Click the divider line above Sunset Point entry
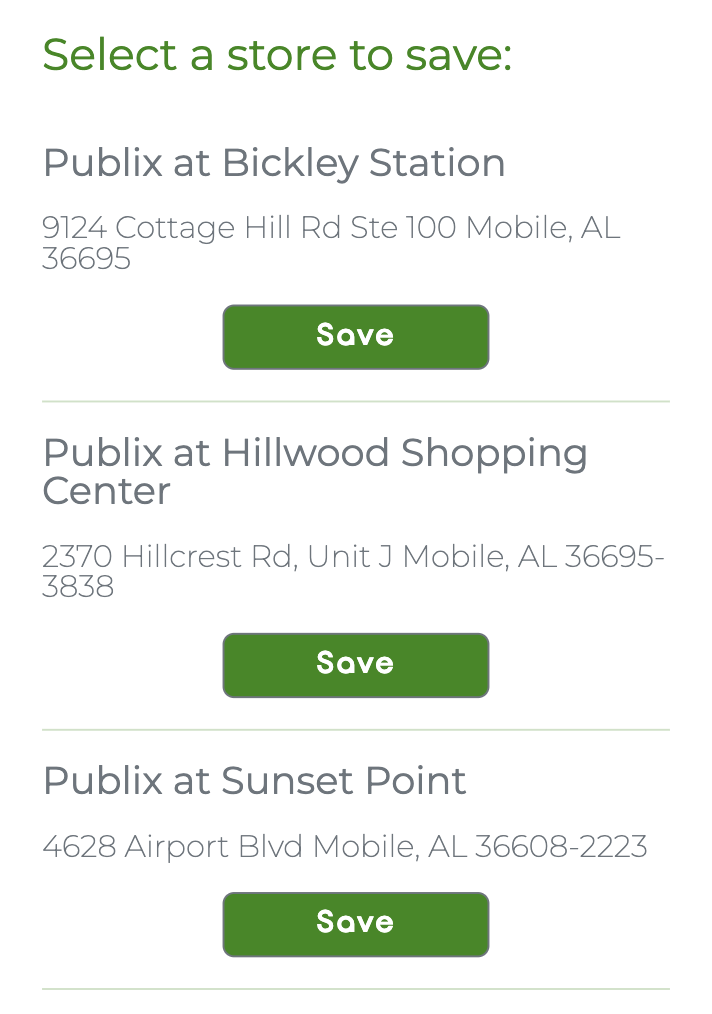The width and height of the screenshot is (712, 1014). coord(355,730)
